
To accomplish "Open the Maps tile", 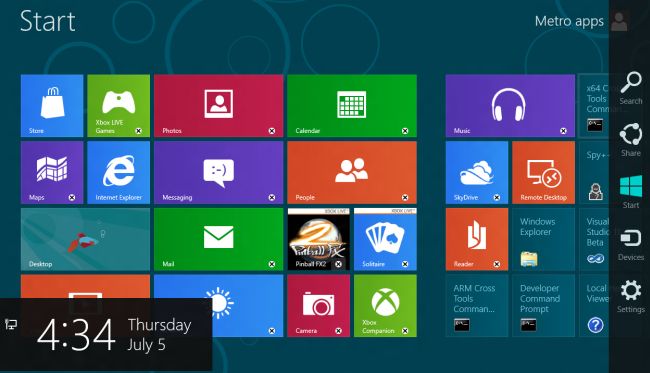I will click(x=52, y=172).
